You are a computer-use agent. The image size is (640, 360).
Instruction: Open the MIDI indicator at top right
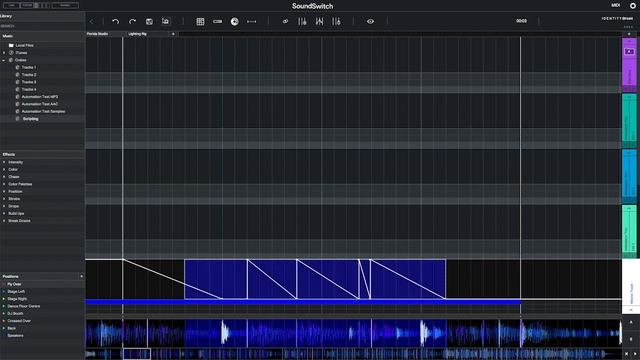click(x=616, y=5)
